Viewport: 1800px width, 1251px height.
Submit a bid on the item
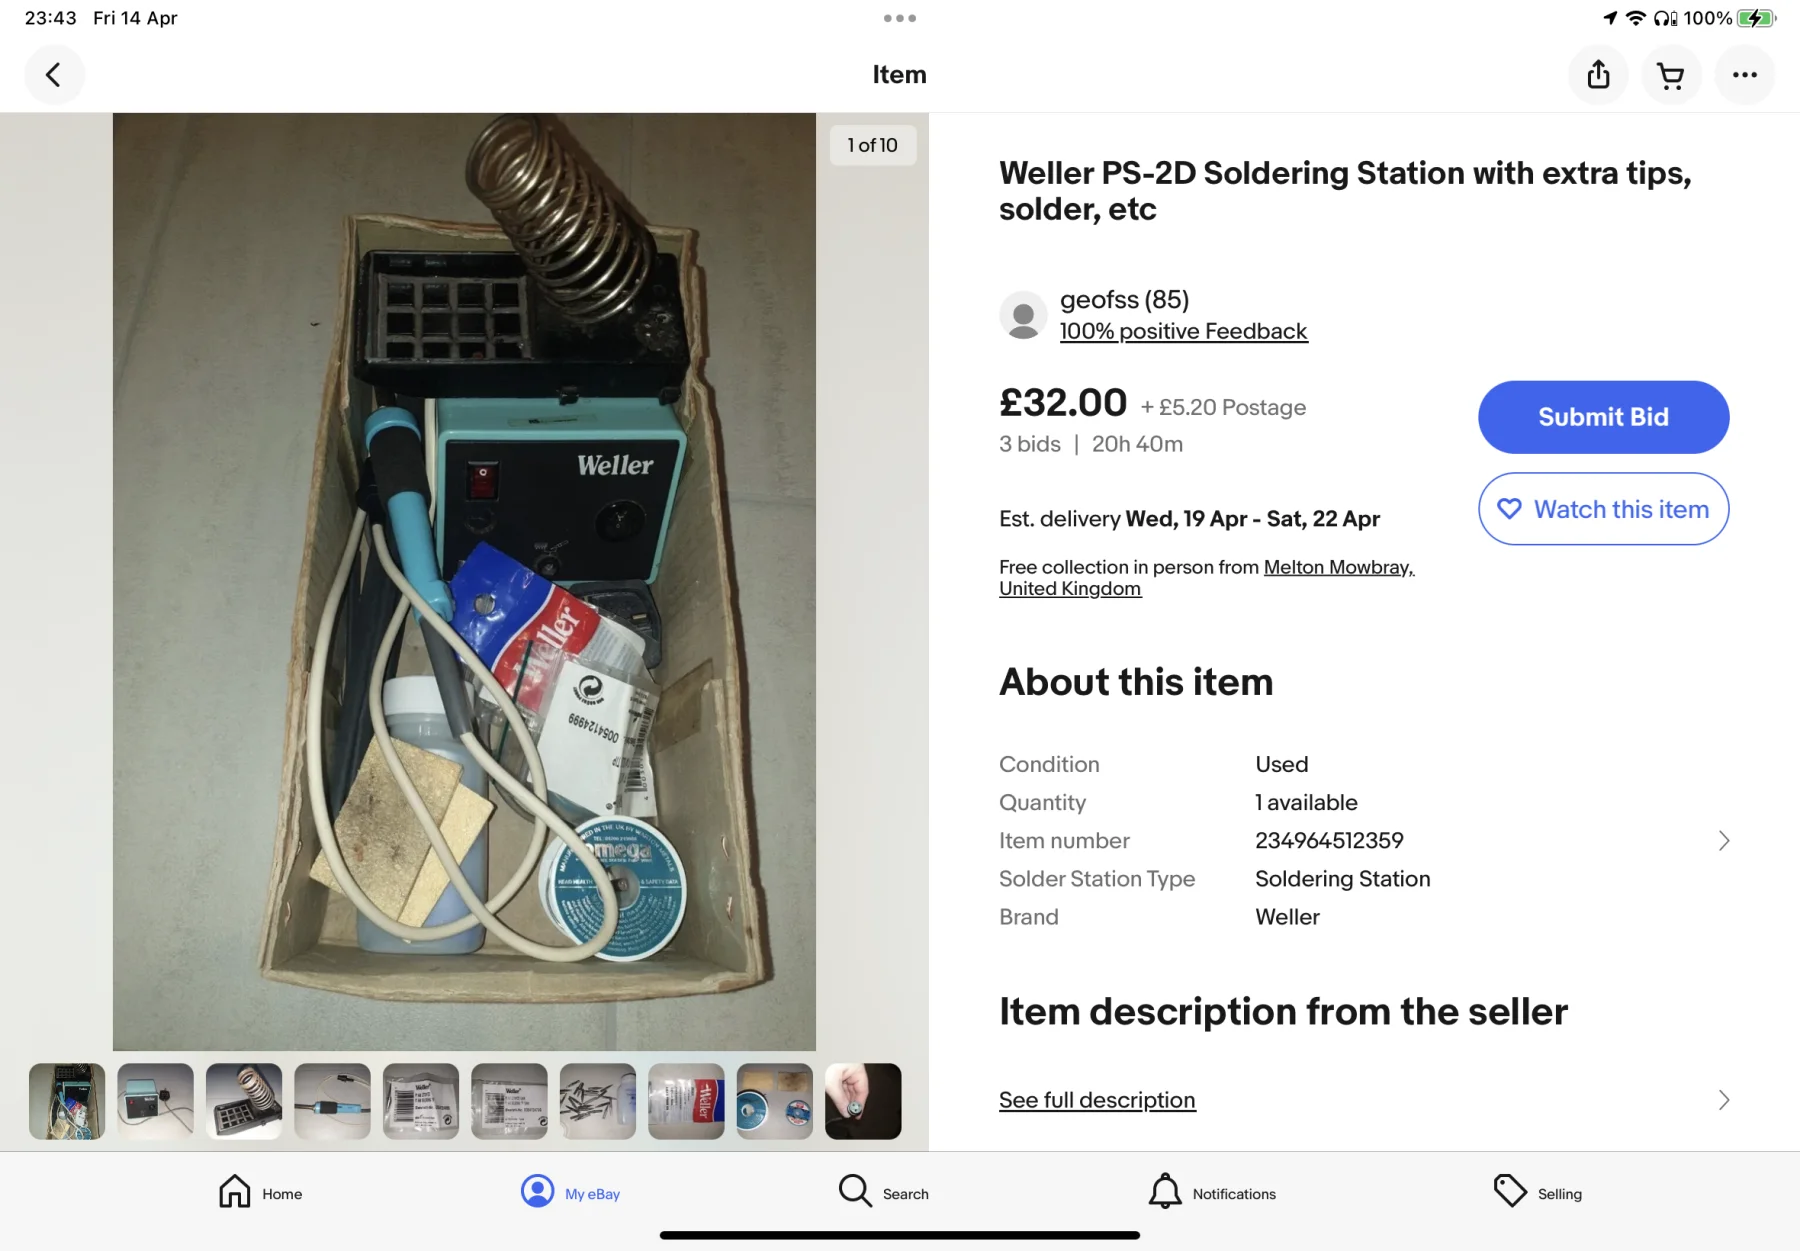point(1603,417)
